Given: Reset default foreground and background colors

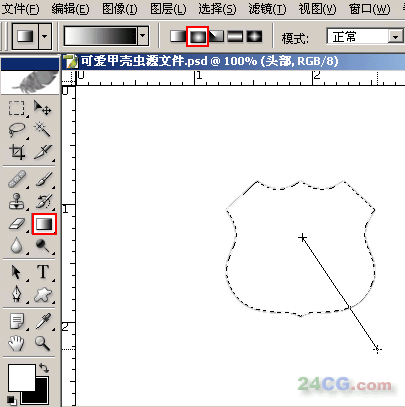Looking at the screenshot, I should 12,399.
